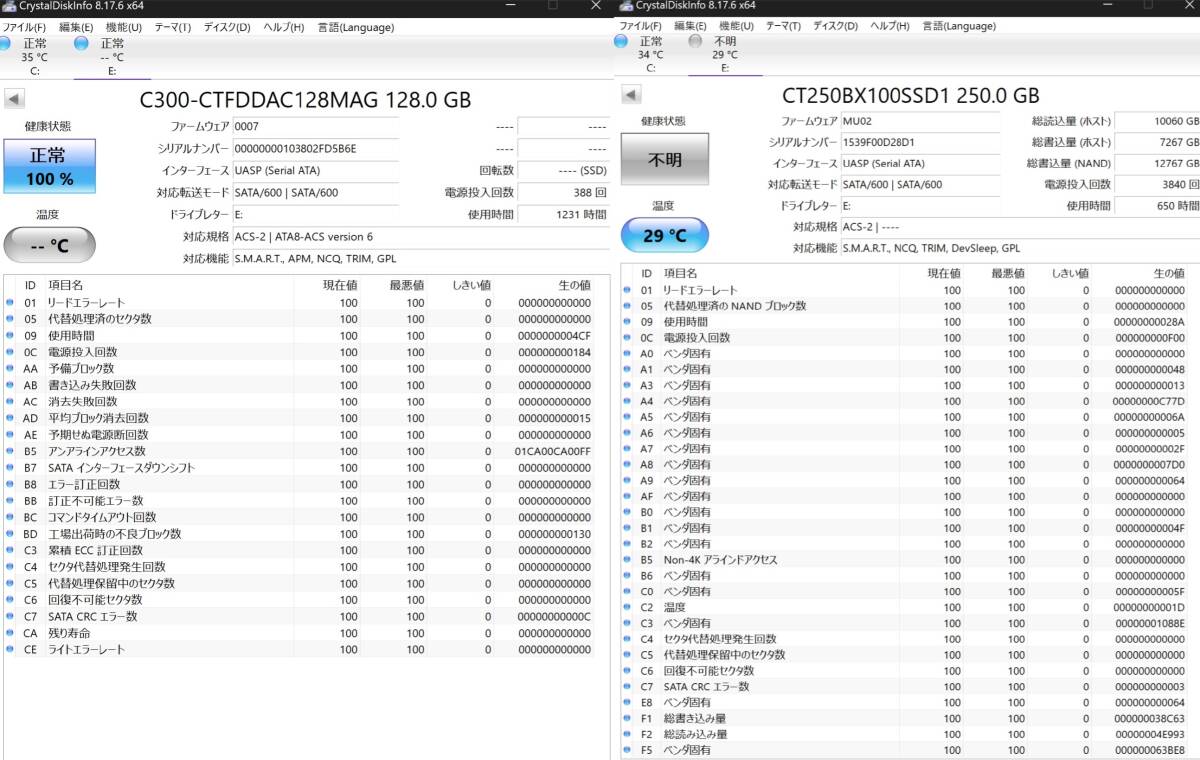
Task: Click the -- °C temperature button in left window
Action: (50, 246)
